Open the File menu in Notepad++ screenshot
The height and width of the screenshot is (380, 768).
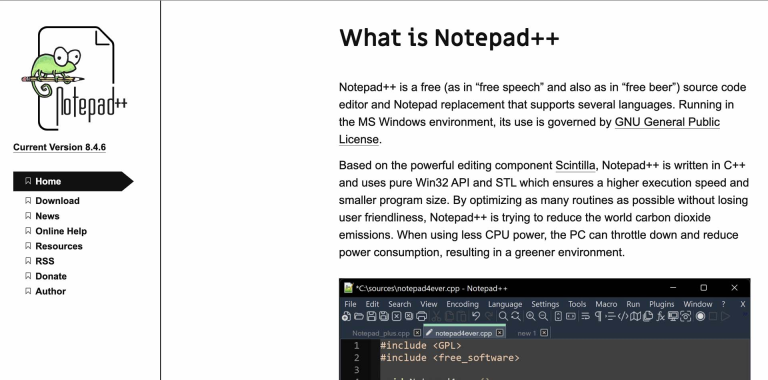coord(350,304)
